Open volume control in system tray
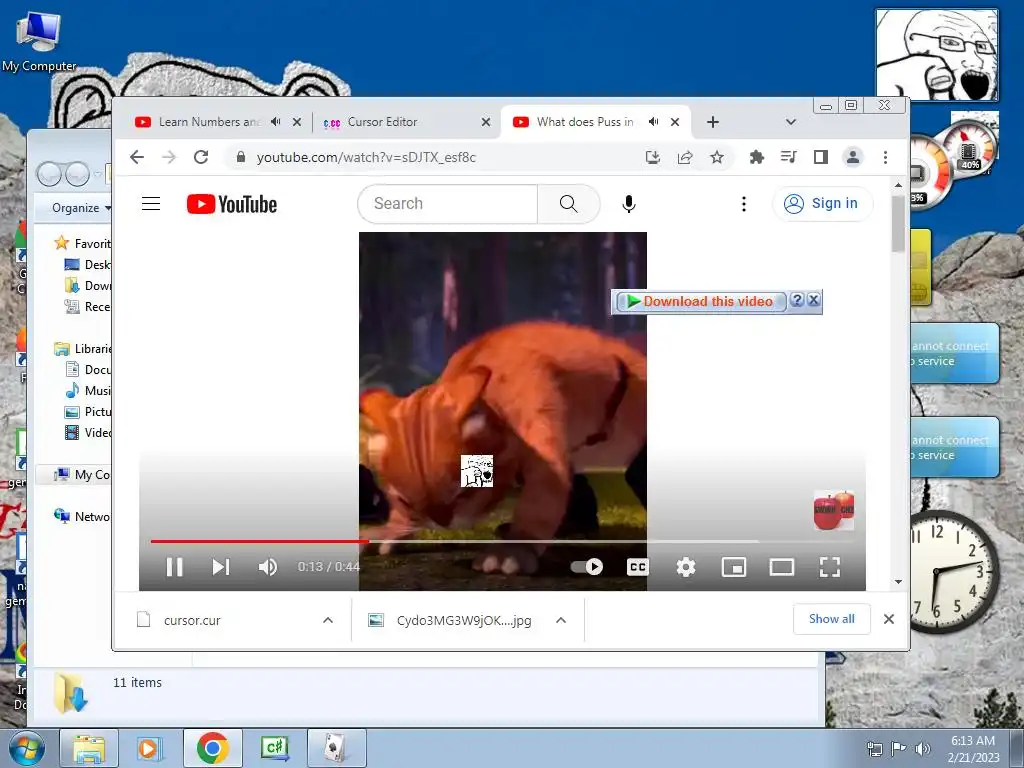1024x768 pixels. point(922,748)
